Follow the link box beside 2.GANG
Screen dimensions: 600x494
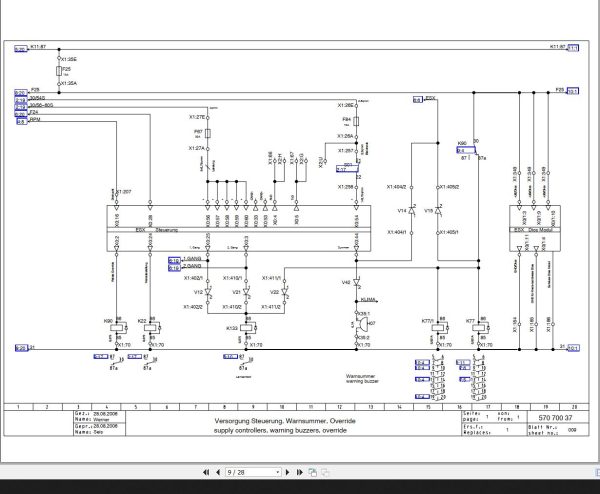174,268
